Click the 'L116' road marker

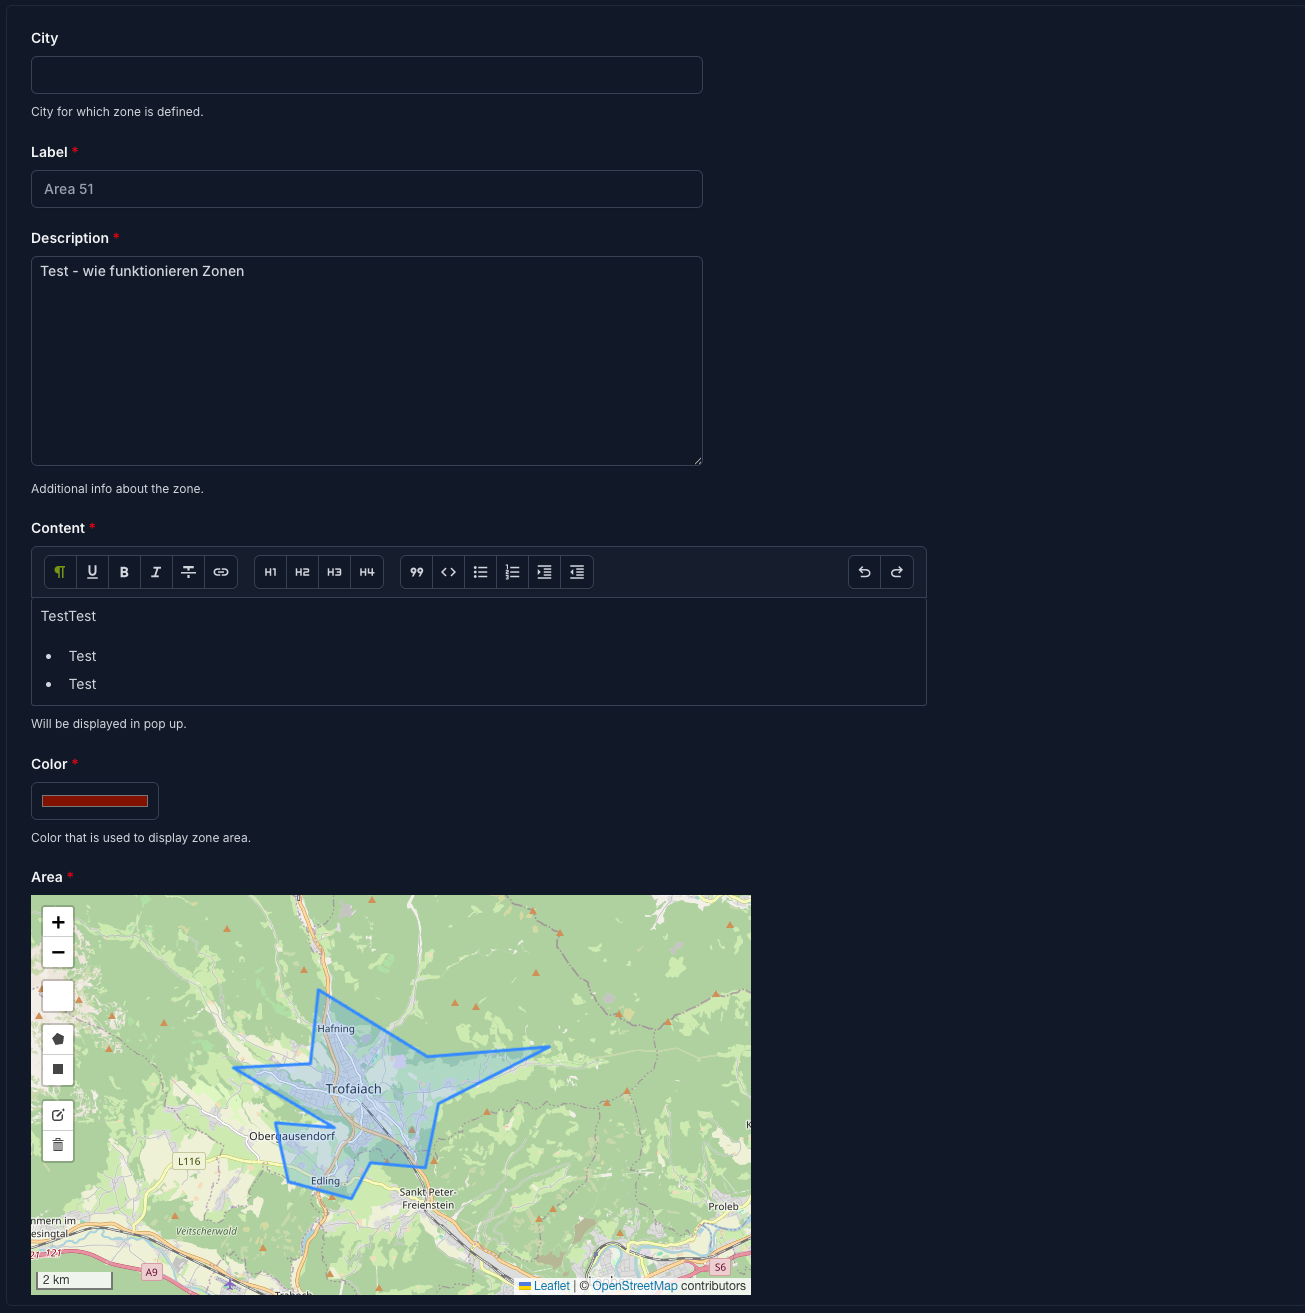point(189,1161)
